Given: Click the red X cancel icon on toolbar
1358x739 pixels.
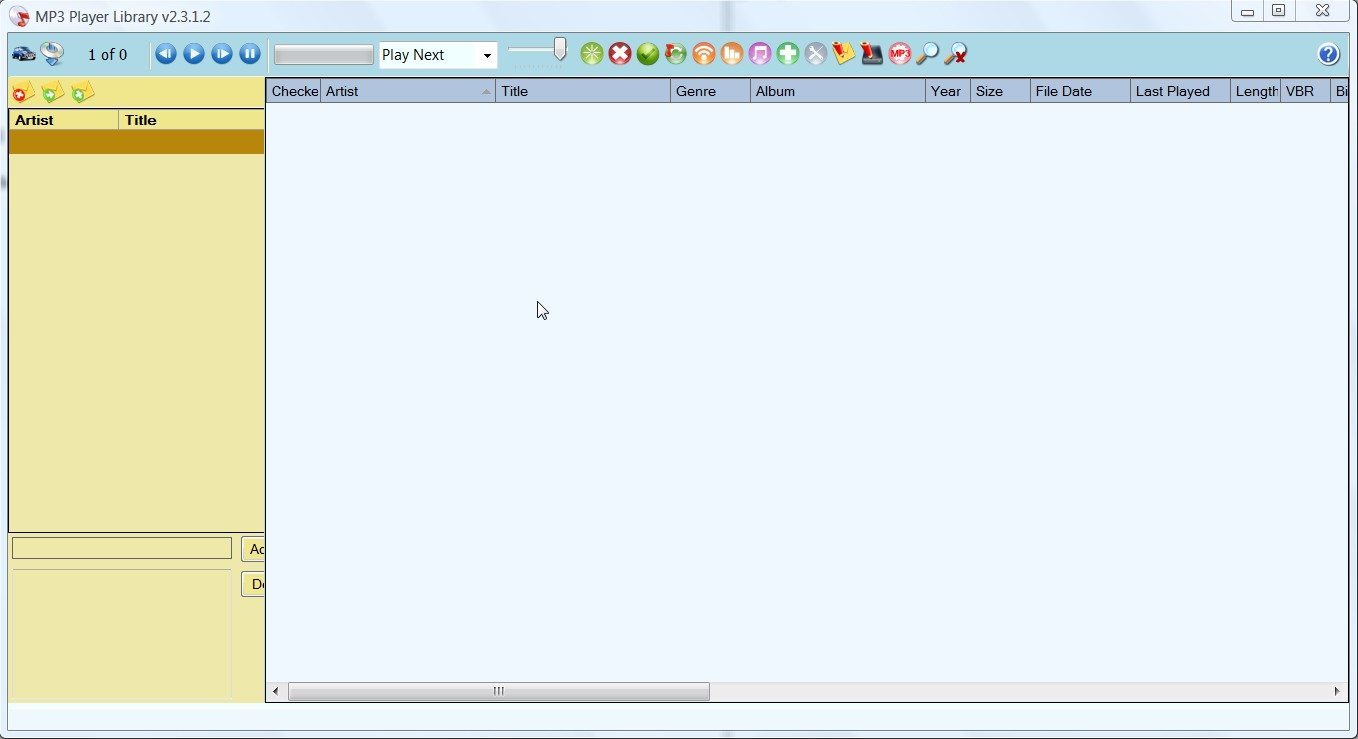Looking at the screenshot, I should click(x=620, y=53).
